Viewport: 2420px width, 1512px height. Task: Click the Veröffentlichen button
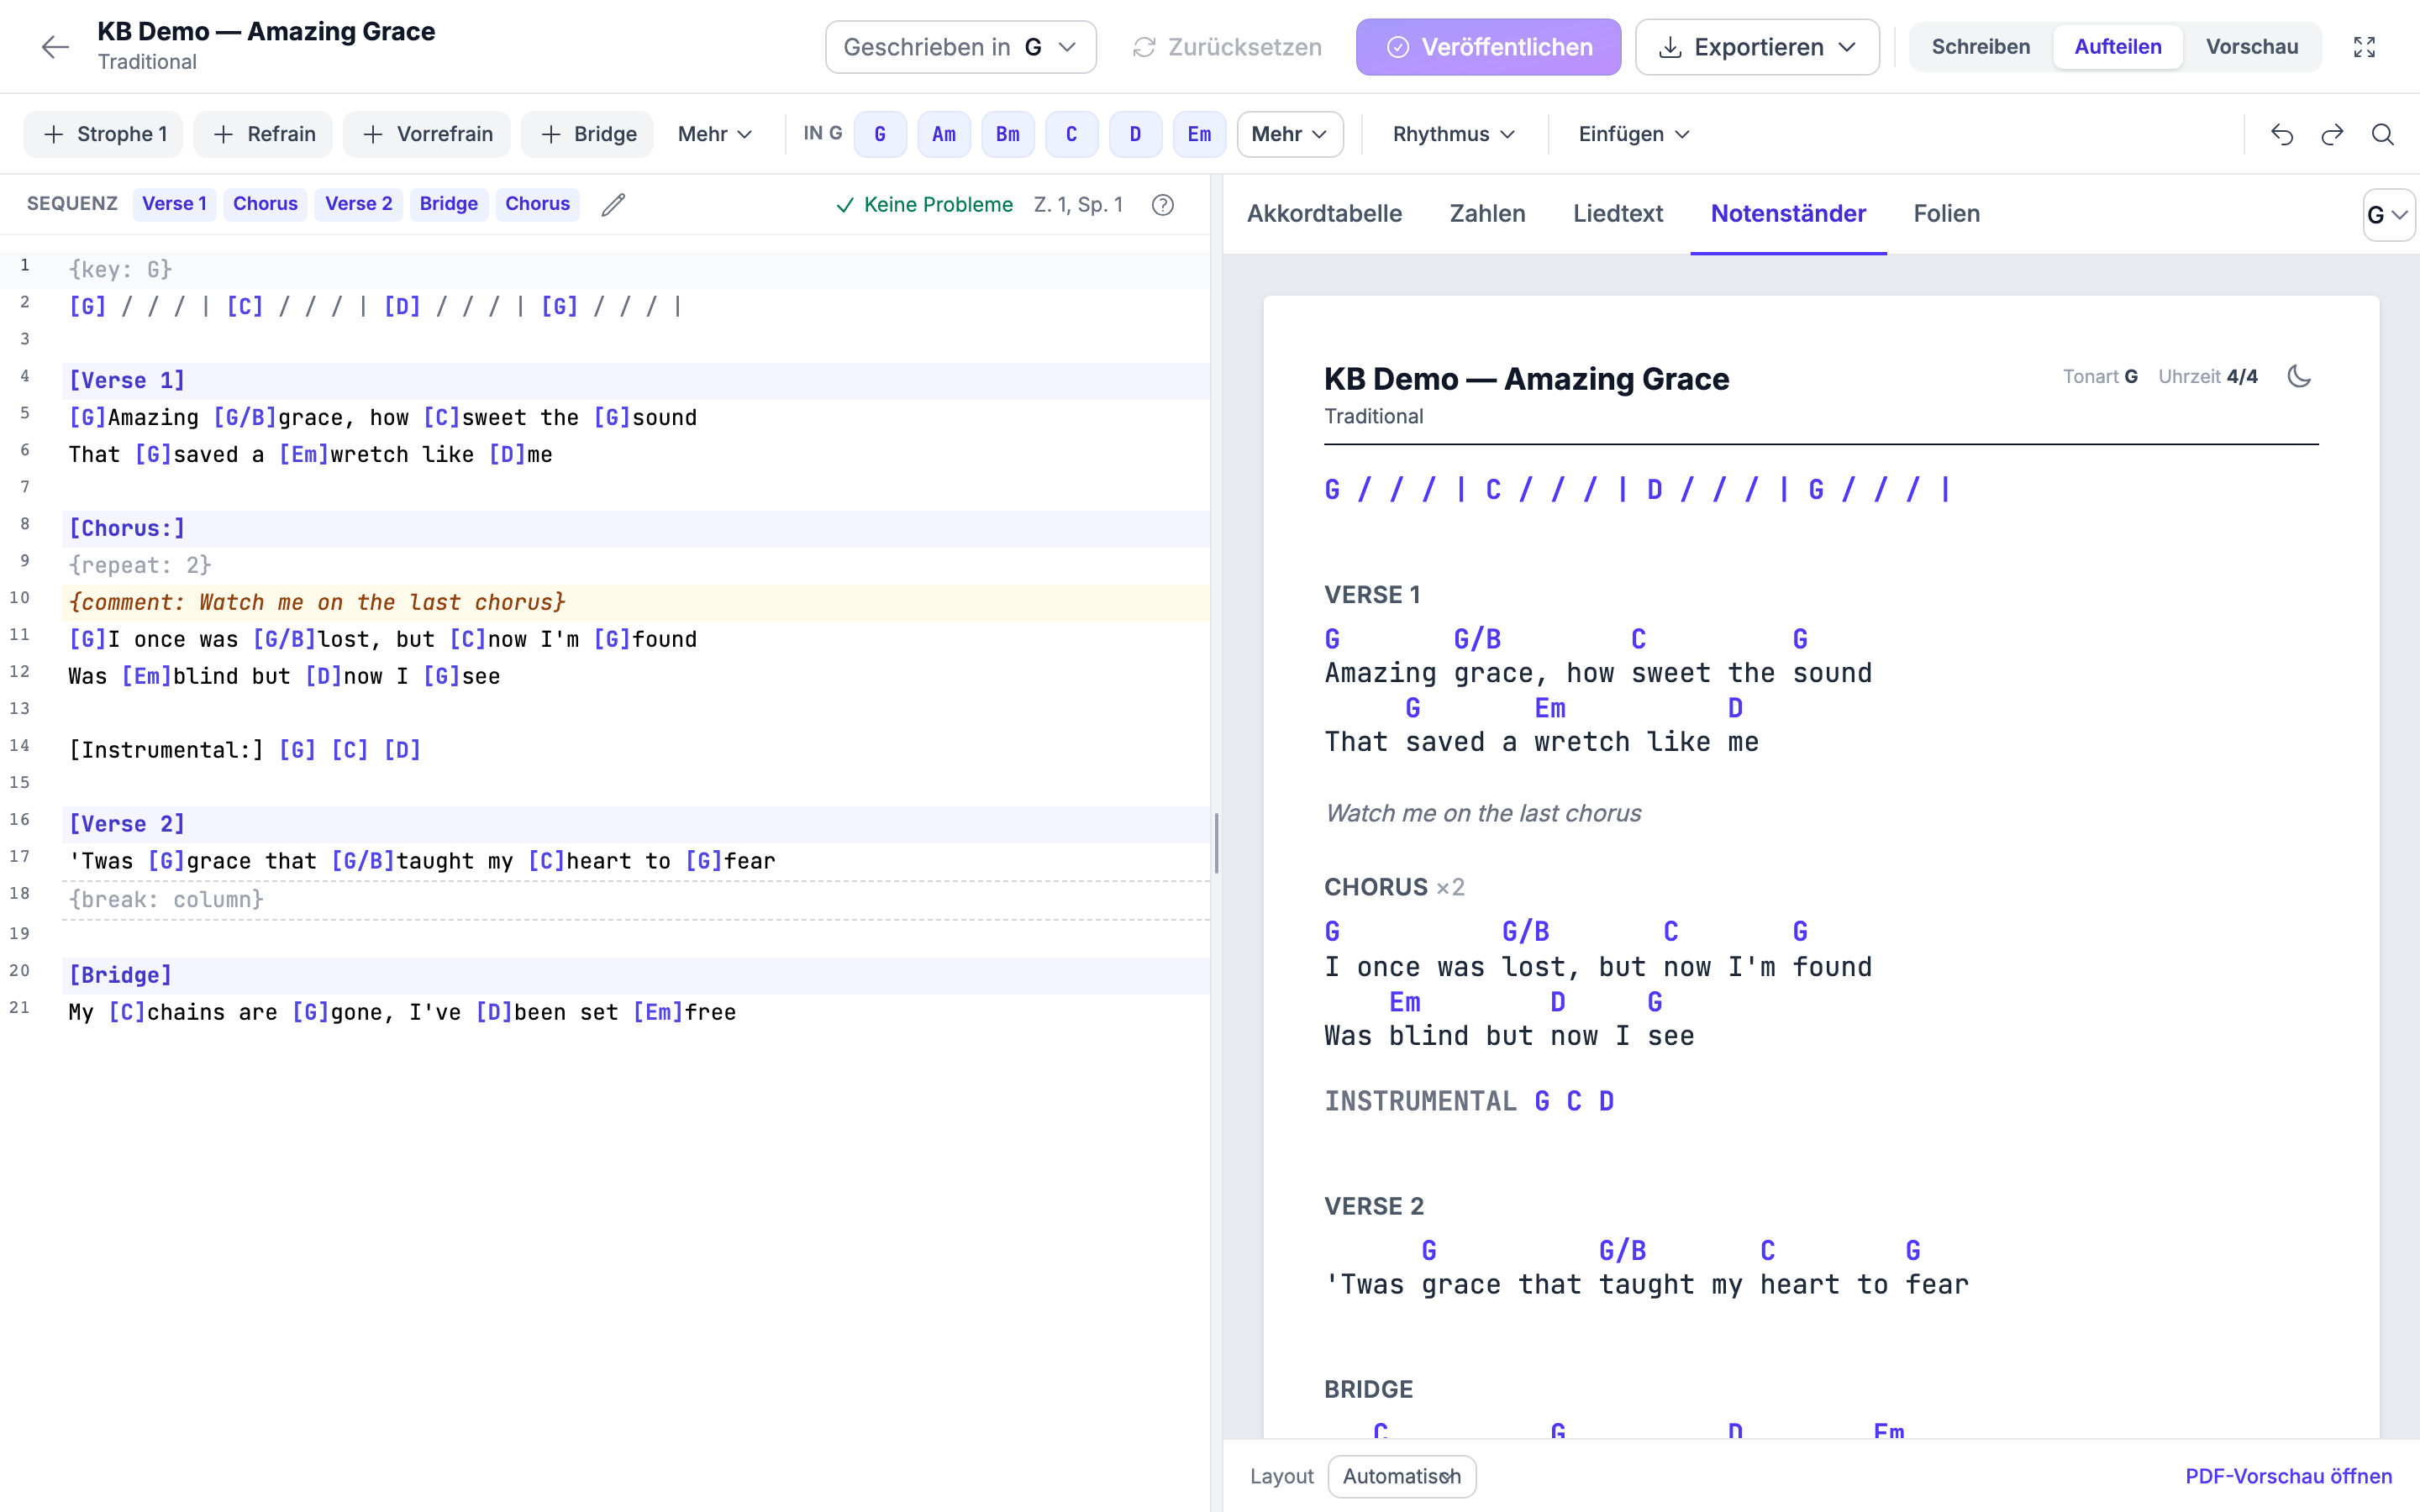click(x=1488, y=47)
